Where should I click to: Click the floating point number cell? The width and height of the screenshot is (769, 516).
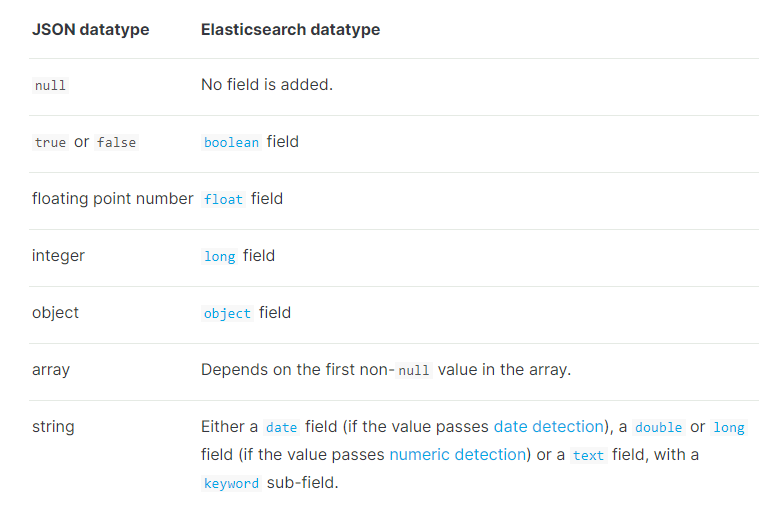point(112,199)
